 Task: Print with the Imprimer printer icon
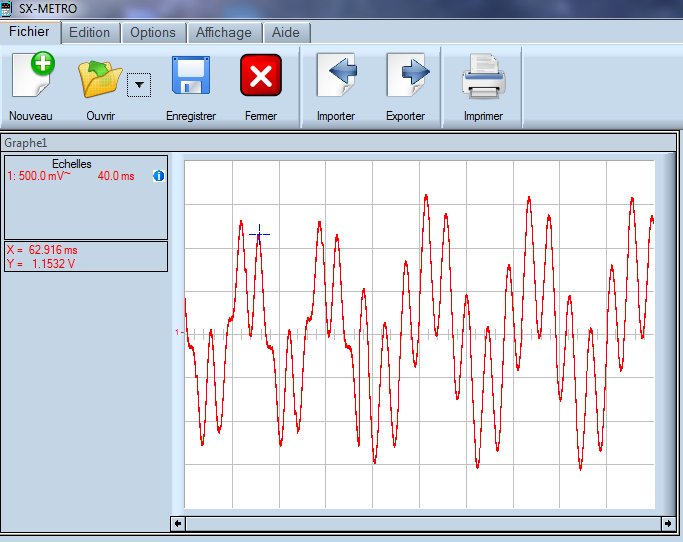click(484, 76)
